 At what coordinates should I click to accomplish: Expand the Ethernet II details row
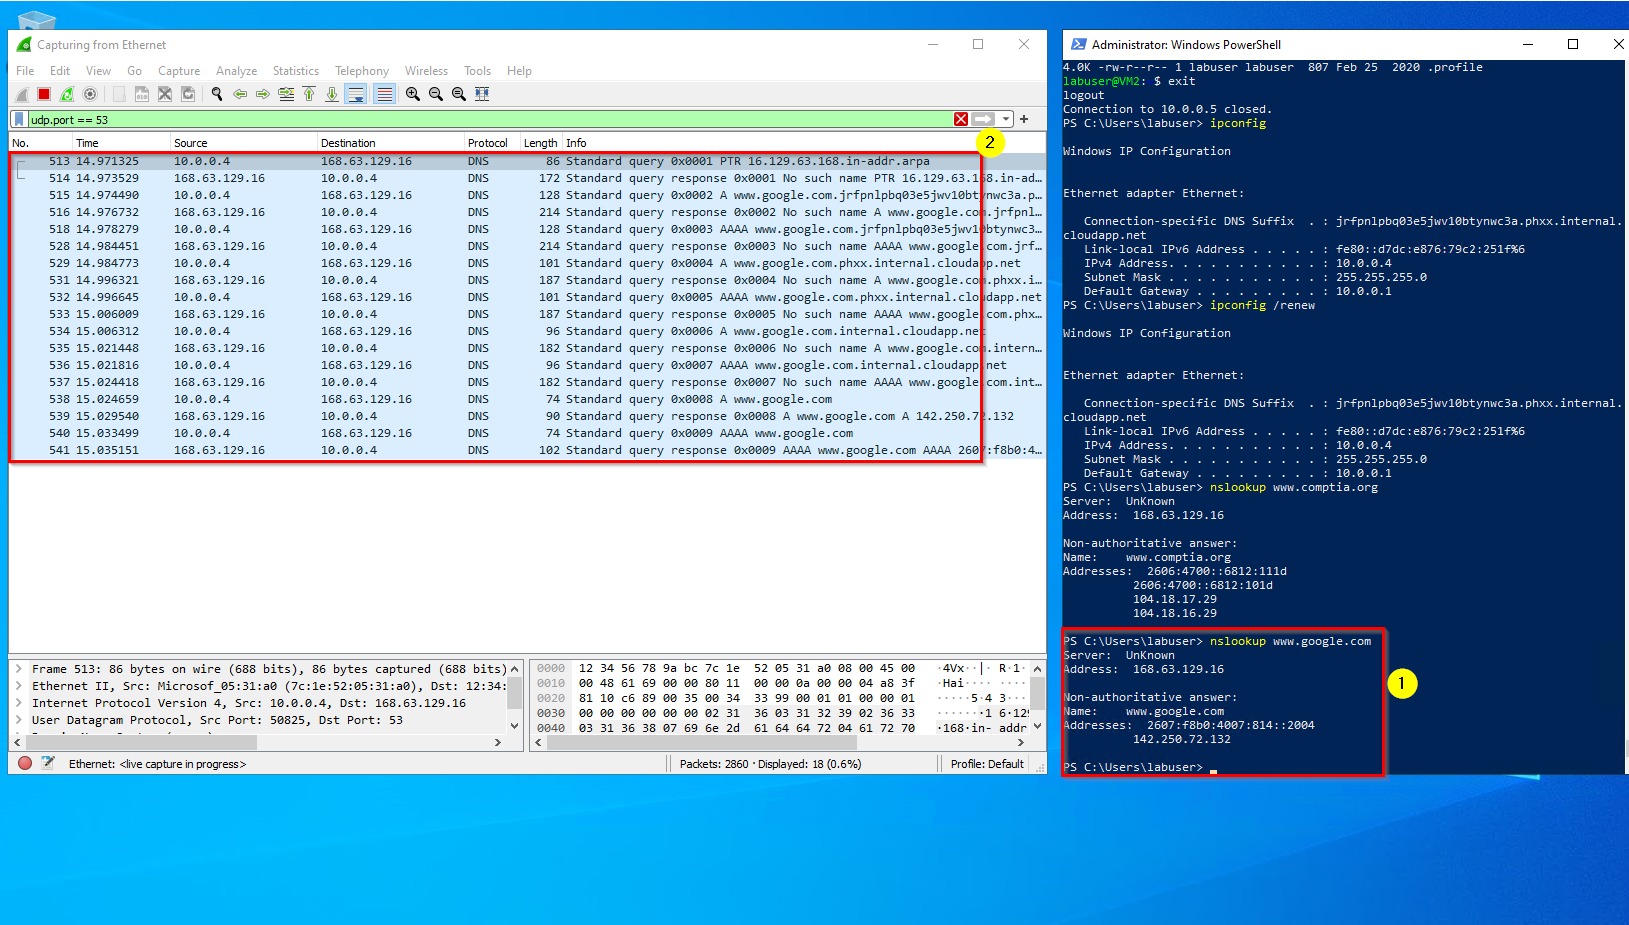tap(19, 686)
